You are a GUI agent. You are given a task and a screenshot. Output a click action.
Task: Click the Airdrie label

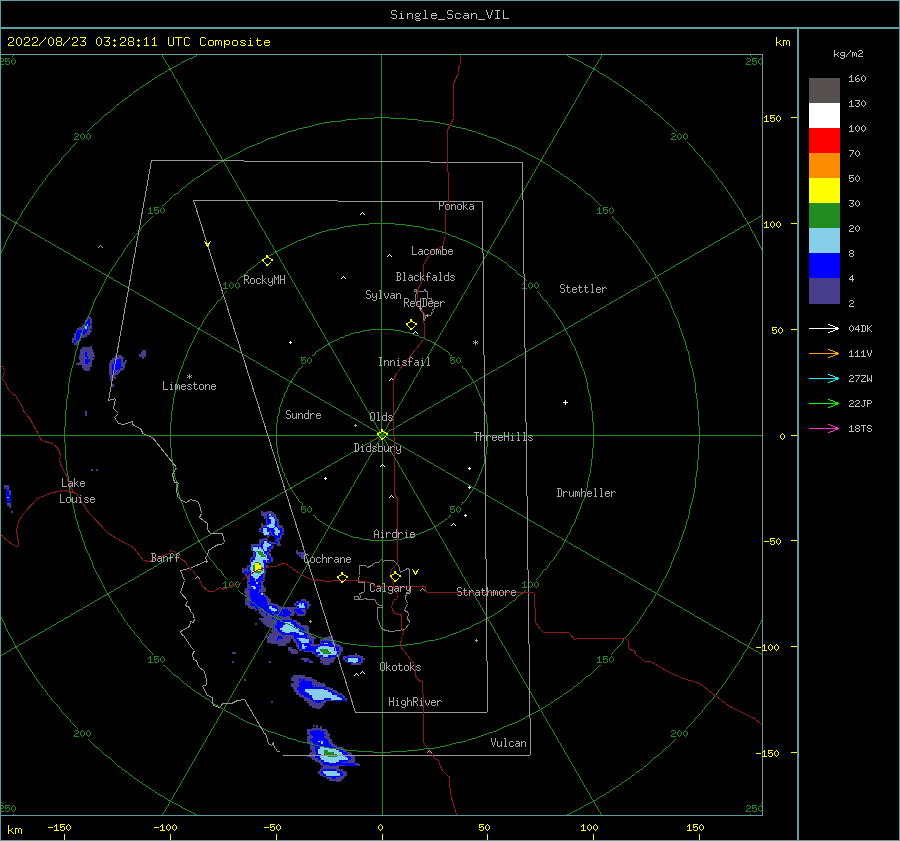394,534
